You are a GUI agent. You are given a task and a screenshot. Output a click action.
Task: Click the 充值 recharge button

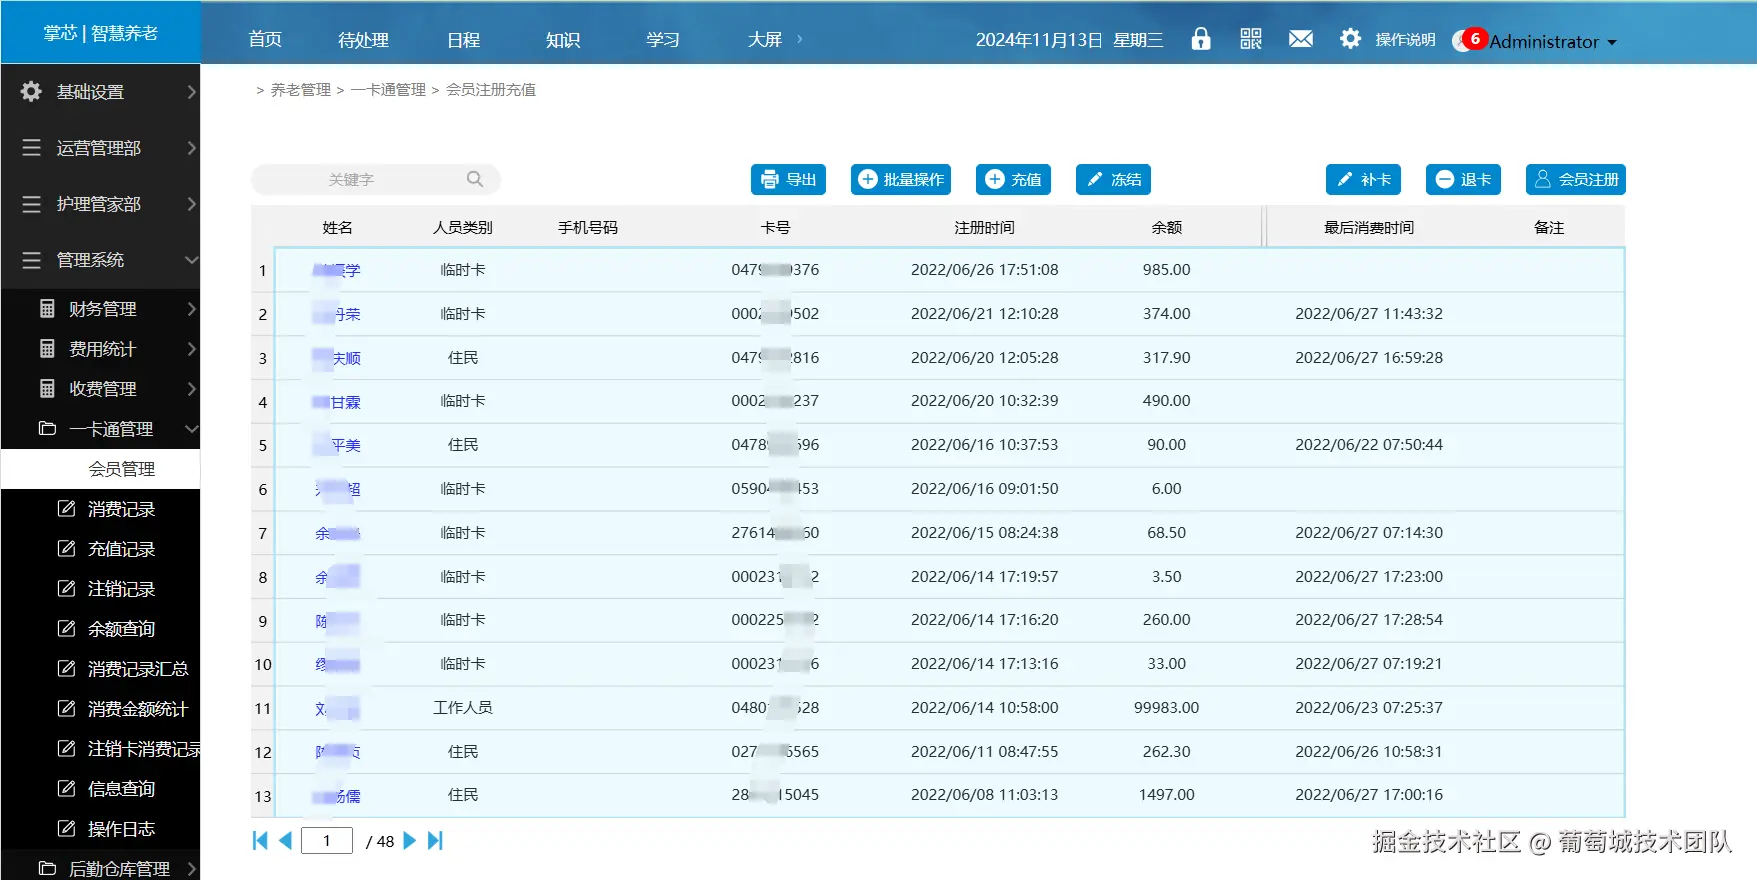point(1014,179)
